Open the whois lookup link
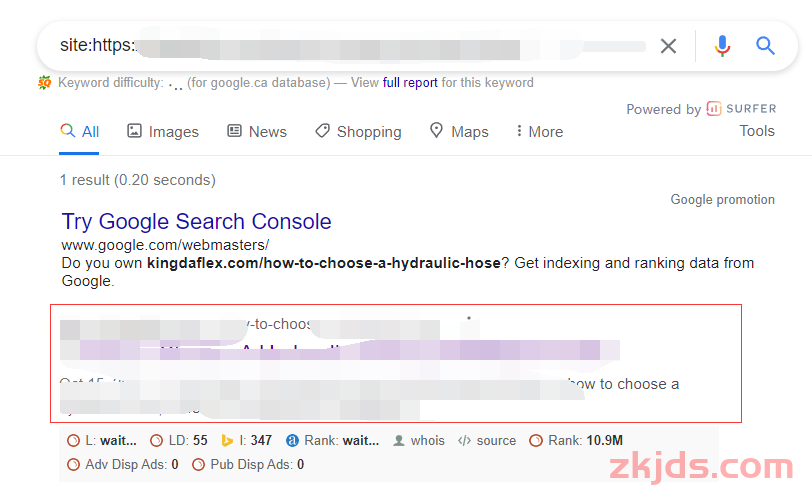Viewport: 812px width, 498px height. 419,441
